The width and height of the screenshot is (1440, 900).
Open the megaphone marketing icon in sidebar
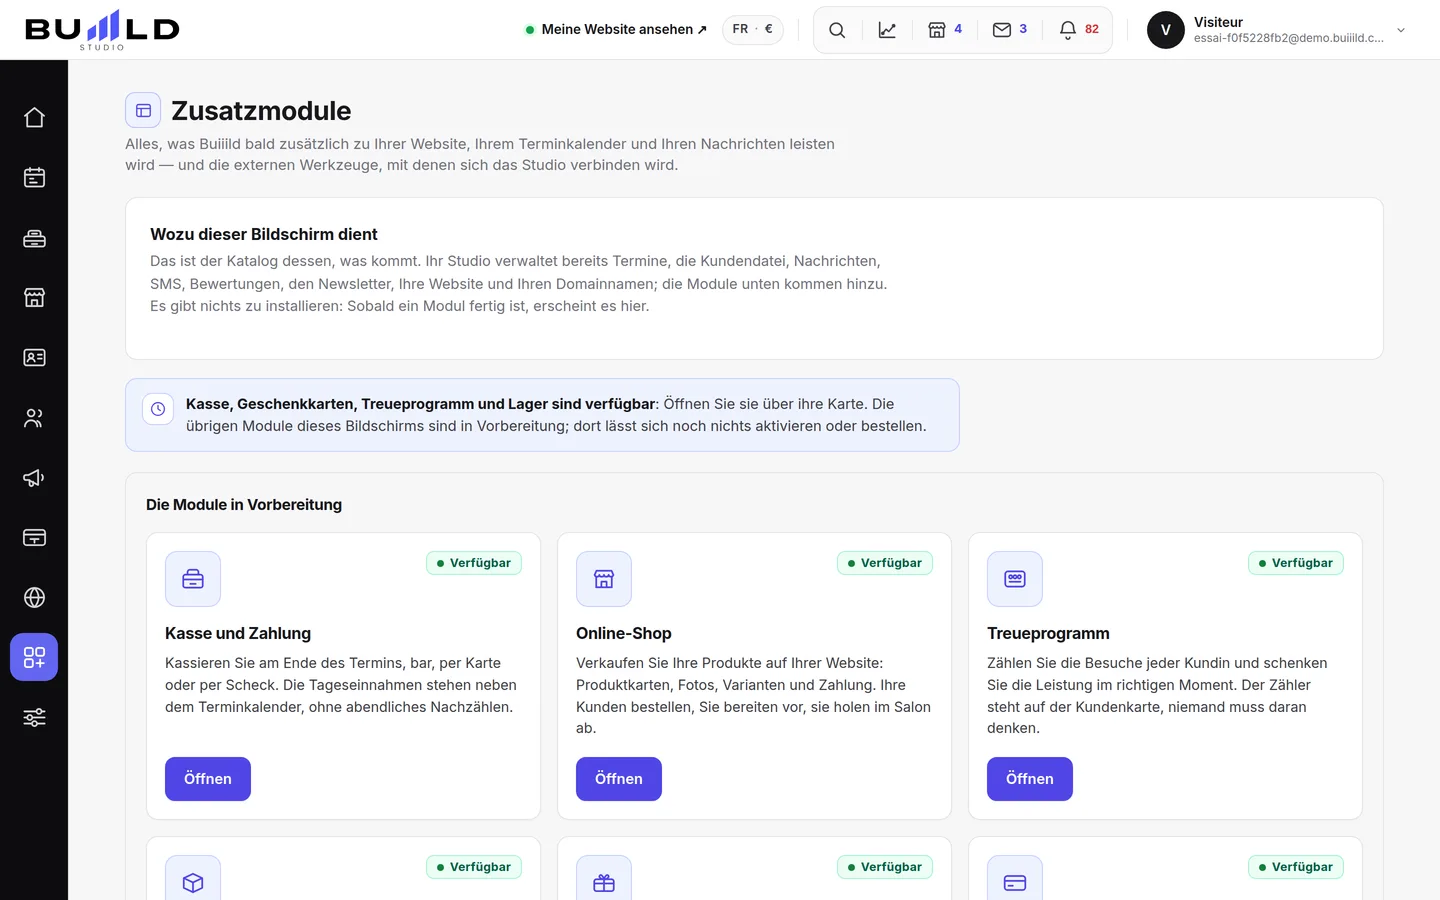click(x=34, y=477)
